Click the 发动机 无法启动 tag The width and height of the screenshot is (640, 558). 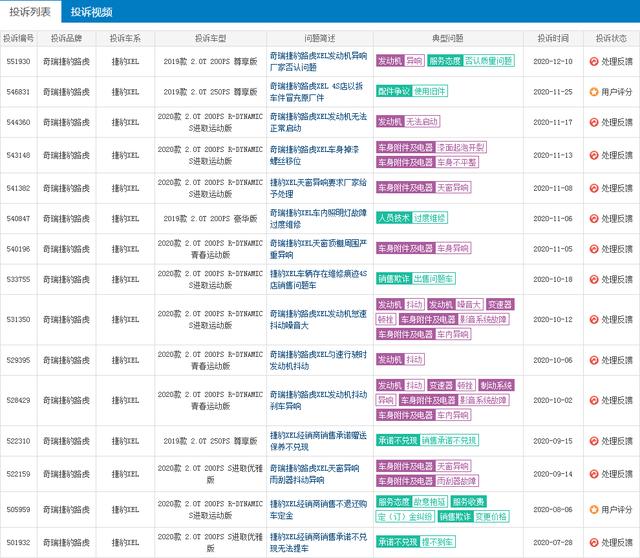(408, 122)
